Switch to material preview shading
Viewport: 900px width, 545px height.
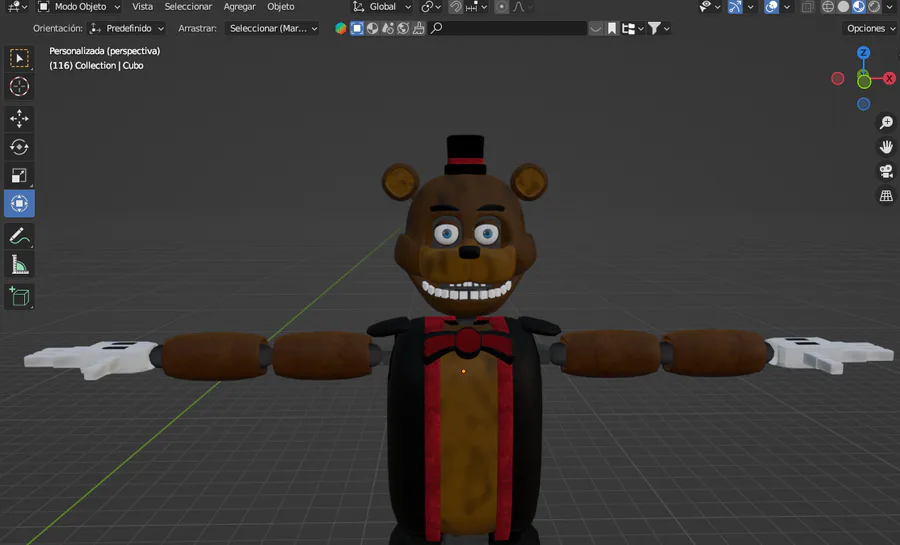859,7
